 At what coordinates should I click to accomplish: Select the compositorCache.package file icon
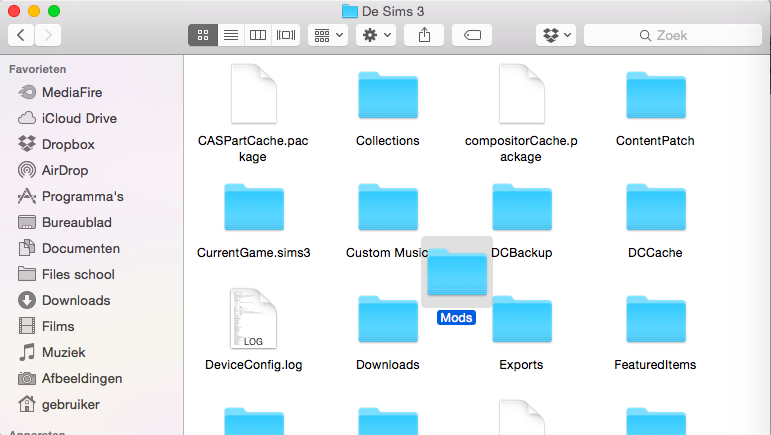coord(522,94)
